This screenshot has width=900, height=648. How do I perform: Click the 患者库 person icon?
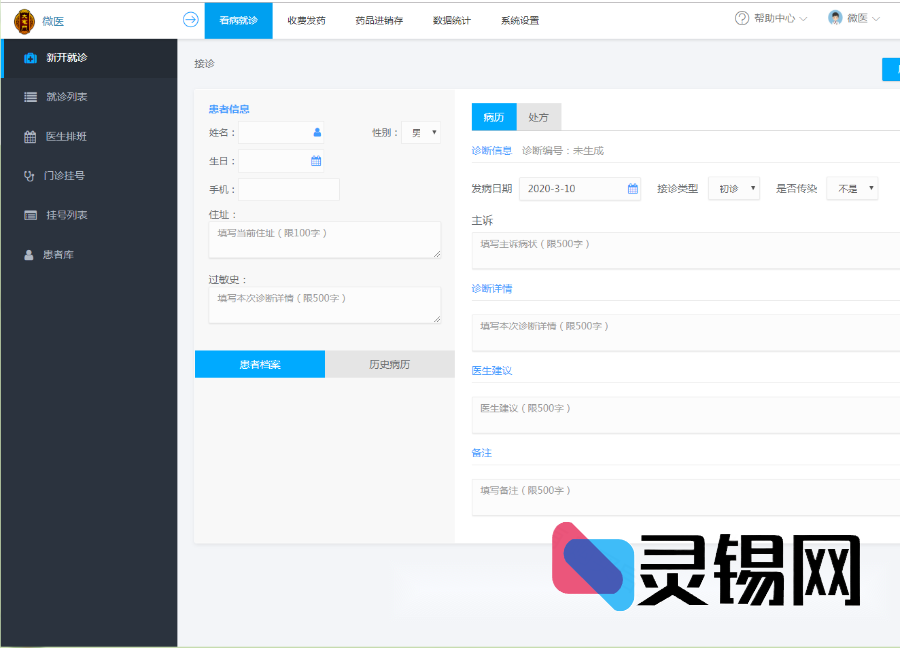point(29,255)
